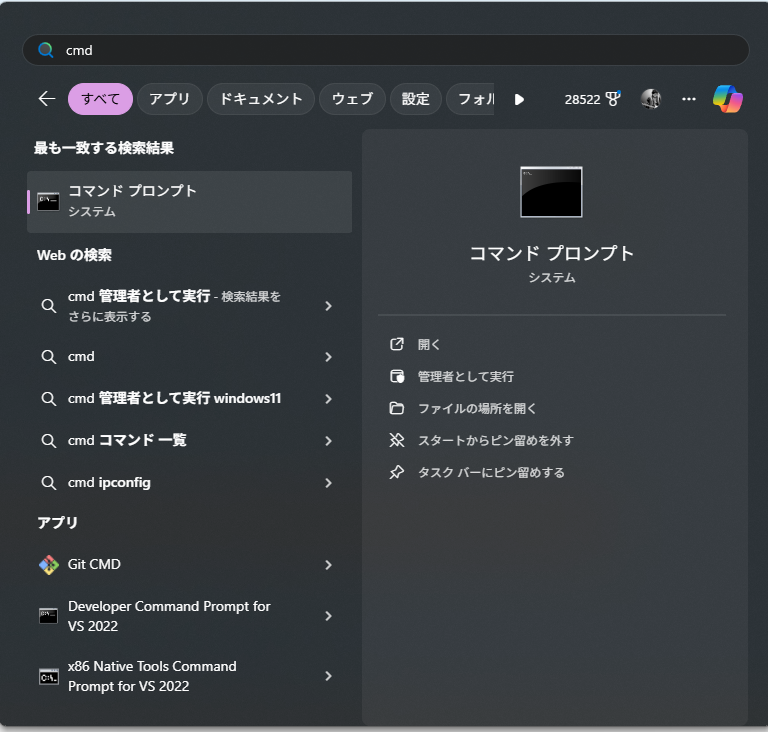This screenshot has width=768, height=732.
Task: Switch to the フォル filter tab
Action: 470,99
